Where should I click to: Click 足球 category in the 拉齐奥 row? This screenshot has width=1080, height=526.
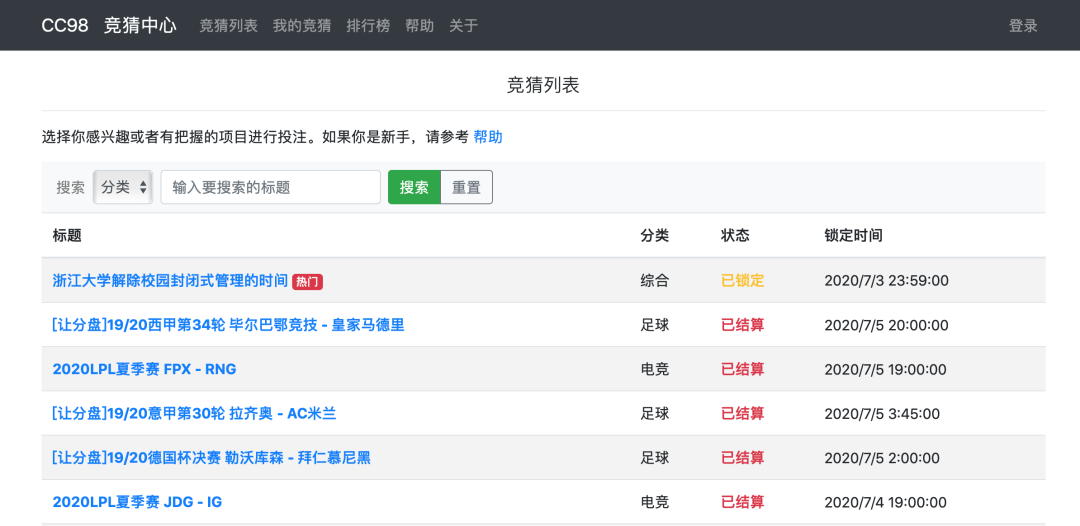pyautogui.click(x=654, y=414)
